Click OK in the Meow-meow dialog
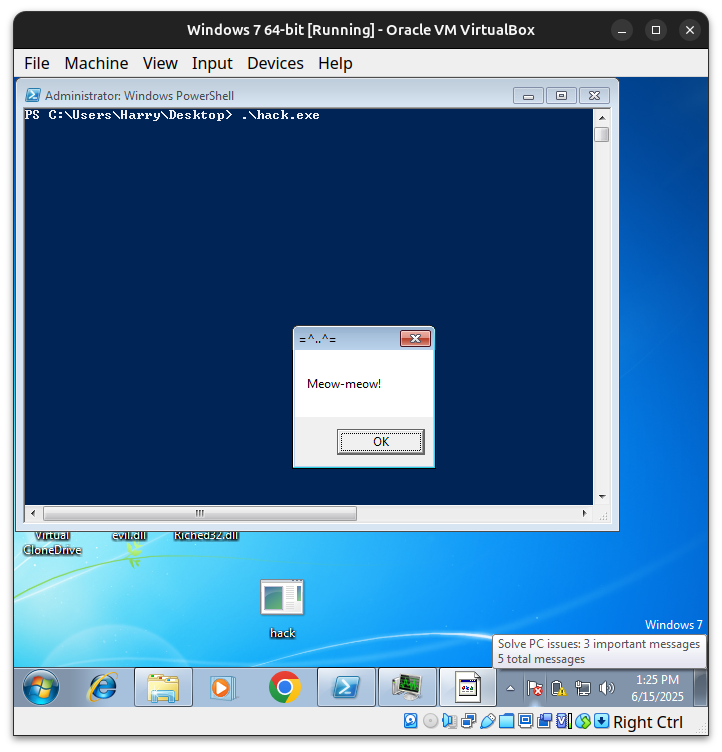Viewport: 722px width, 752px height. (380, 441)
